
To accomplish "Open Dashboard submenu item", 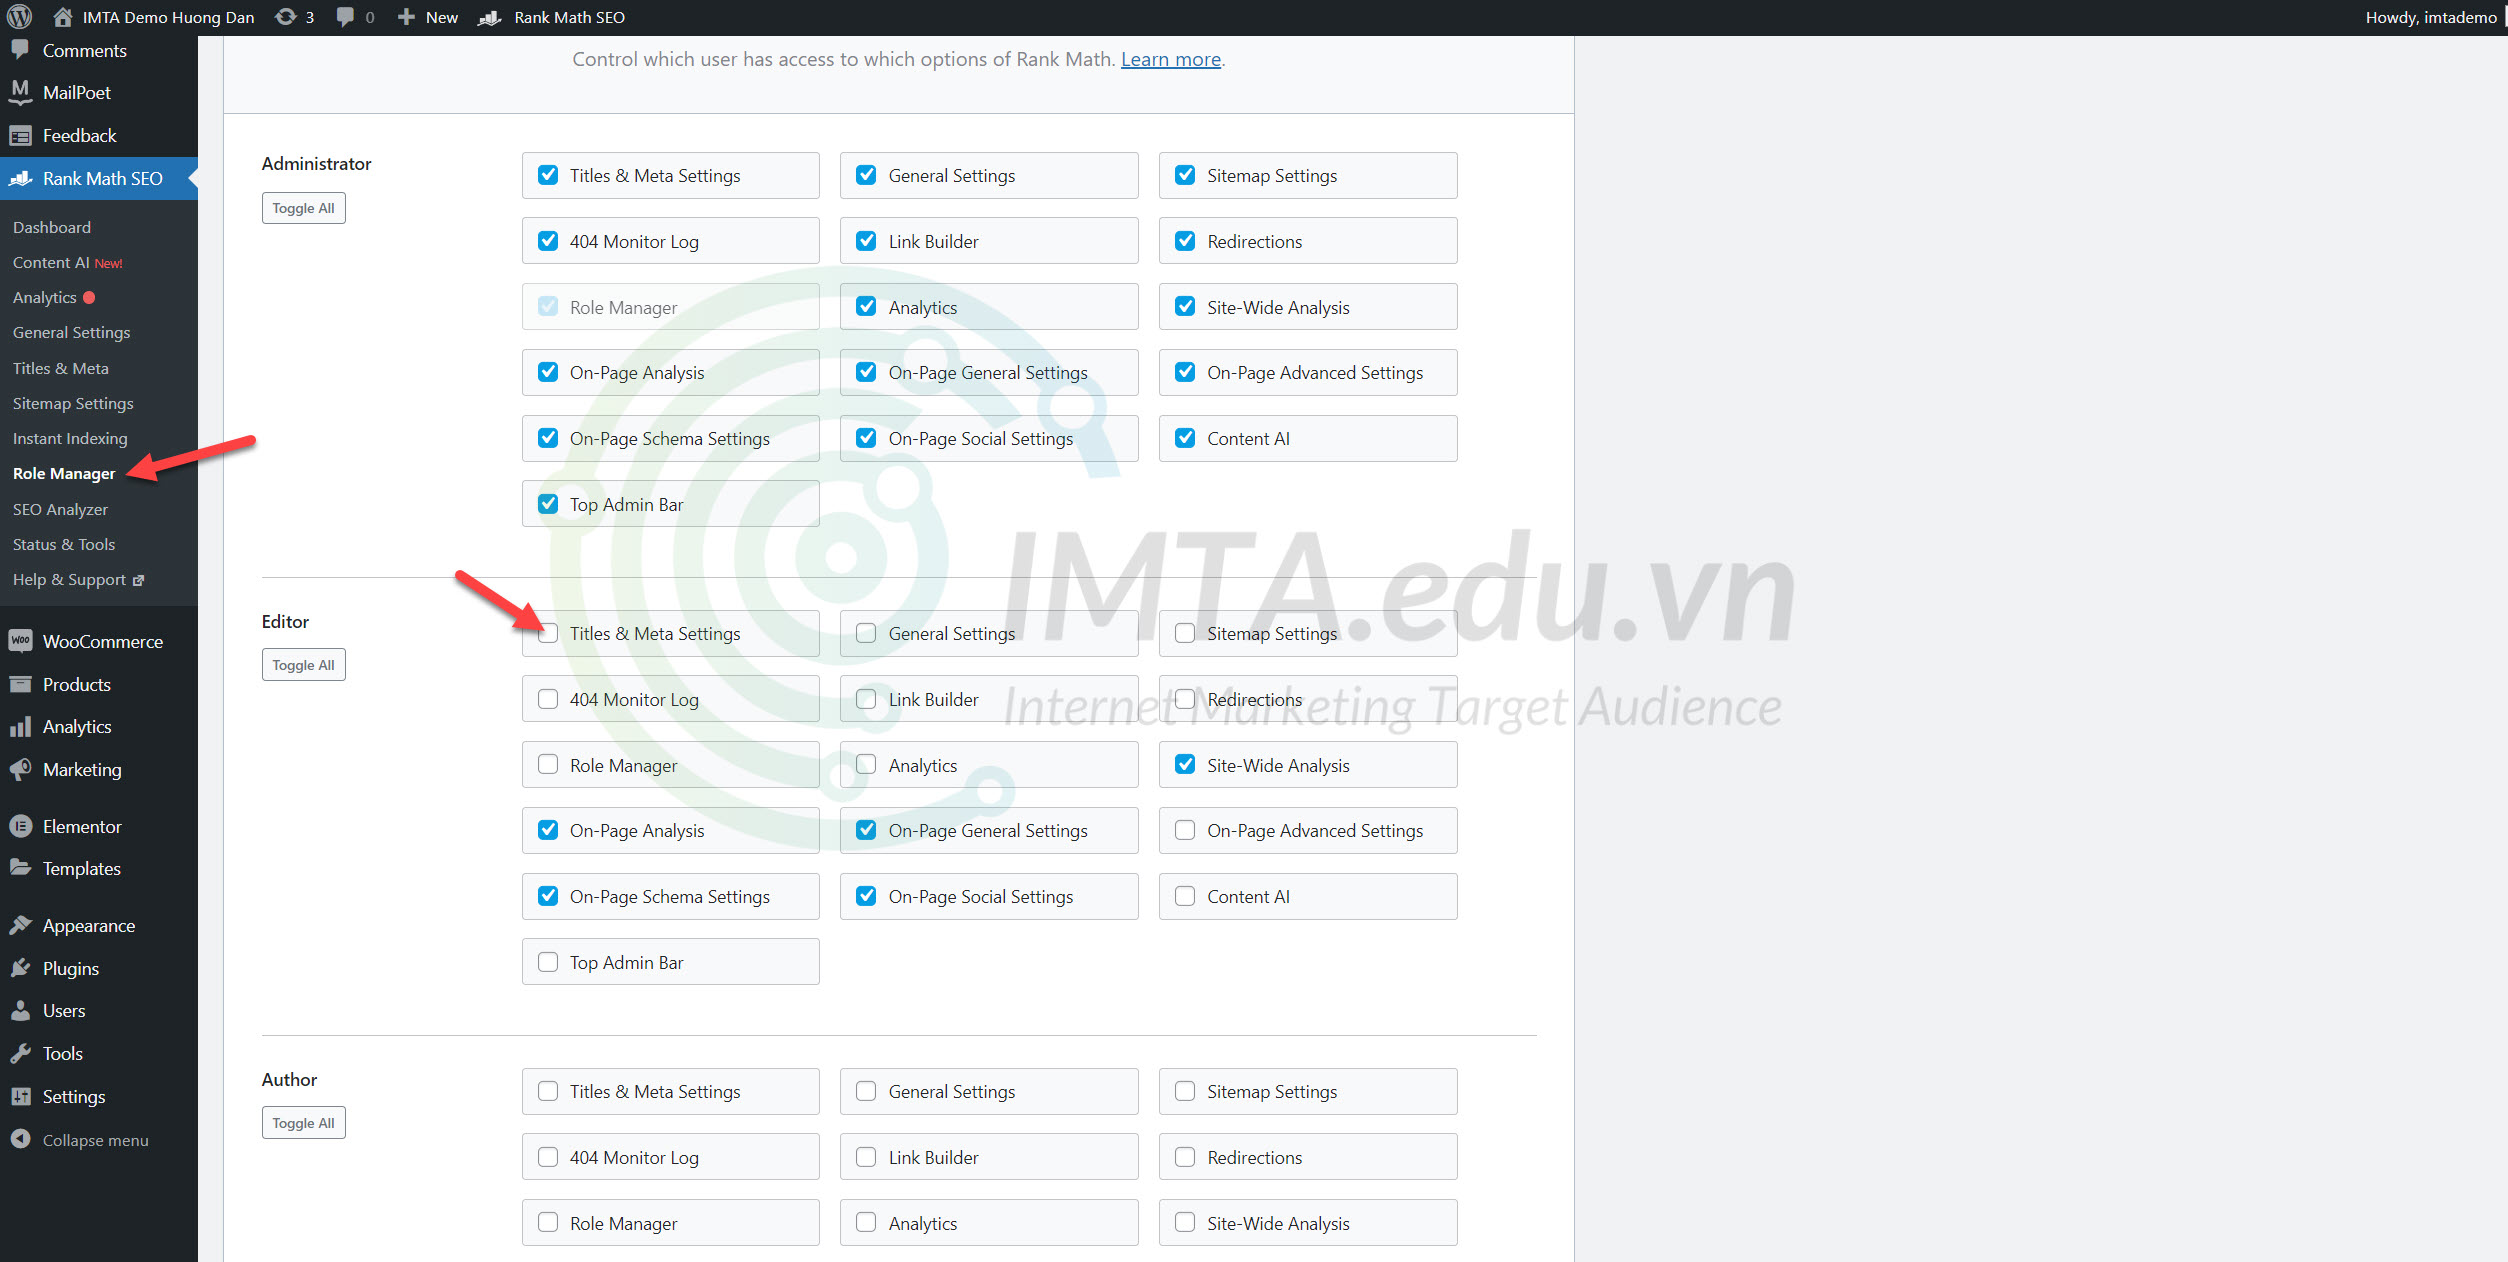I will coord(52,227).
